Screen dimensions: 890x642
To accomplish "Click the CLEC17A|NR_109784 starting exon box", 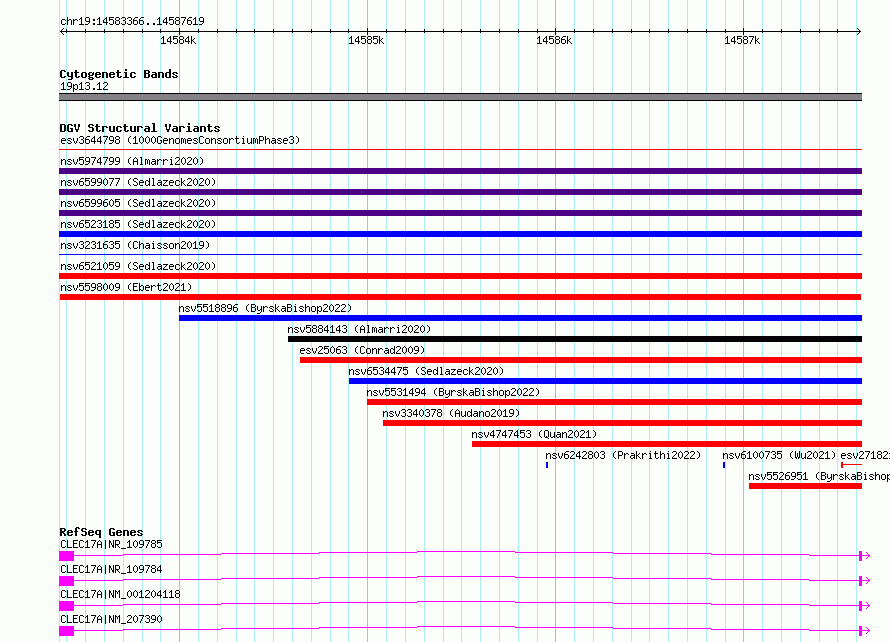I will pos(66,581).
